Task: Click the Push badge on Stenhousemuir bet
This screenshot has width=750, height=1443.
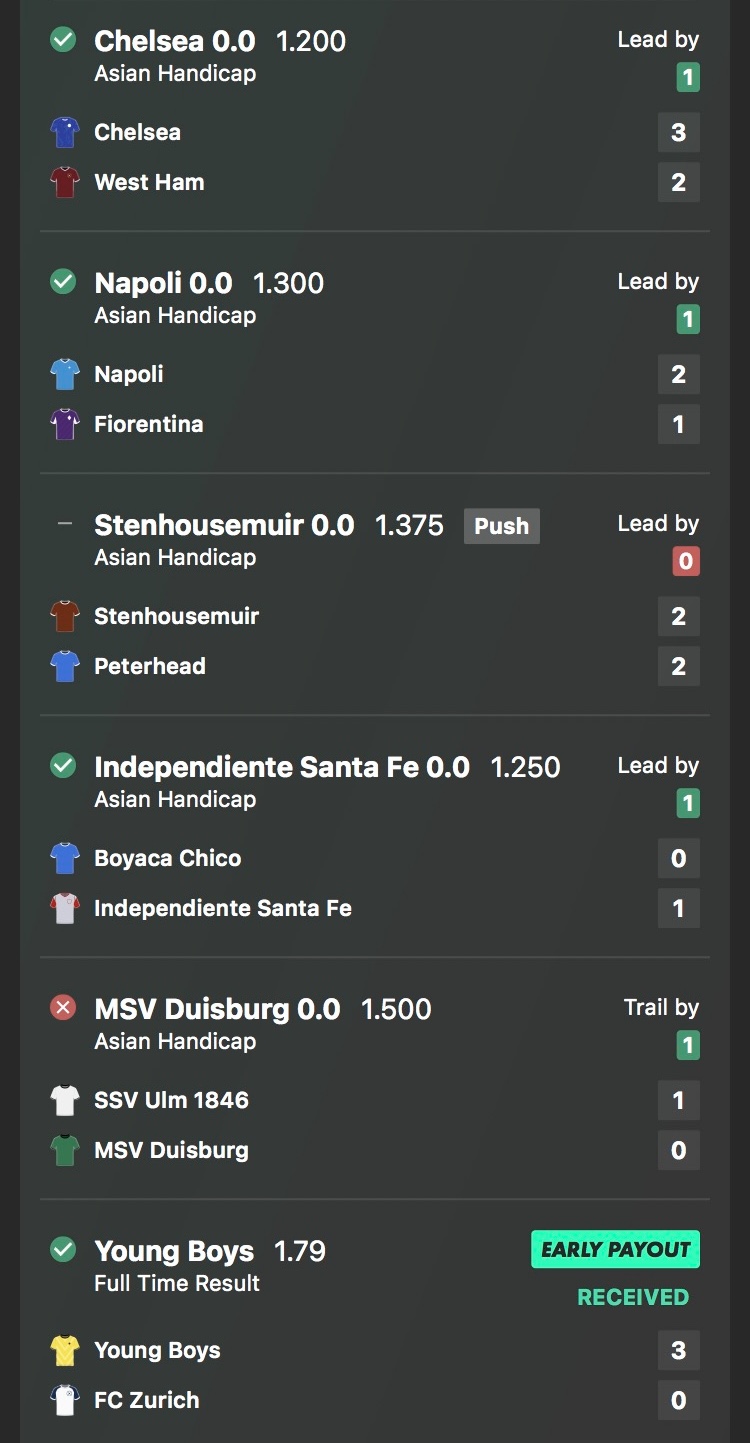Action: tap(501, 526)
